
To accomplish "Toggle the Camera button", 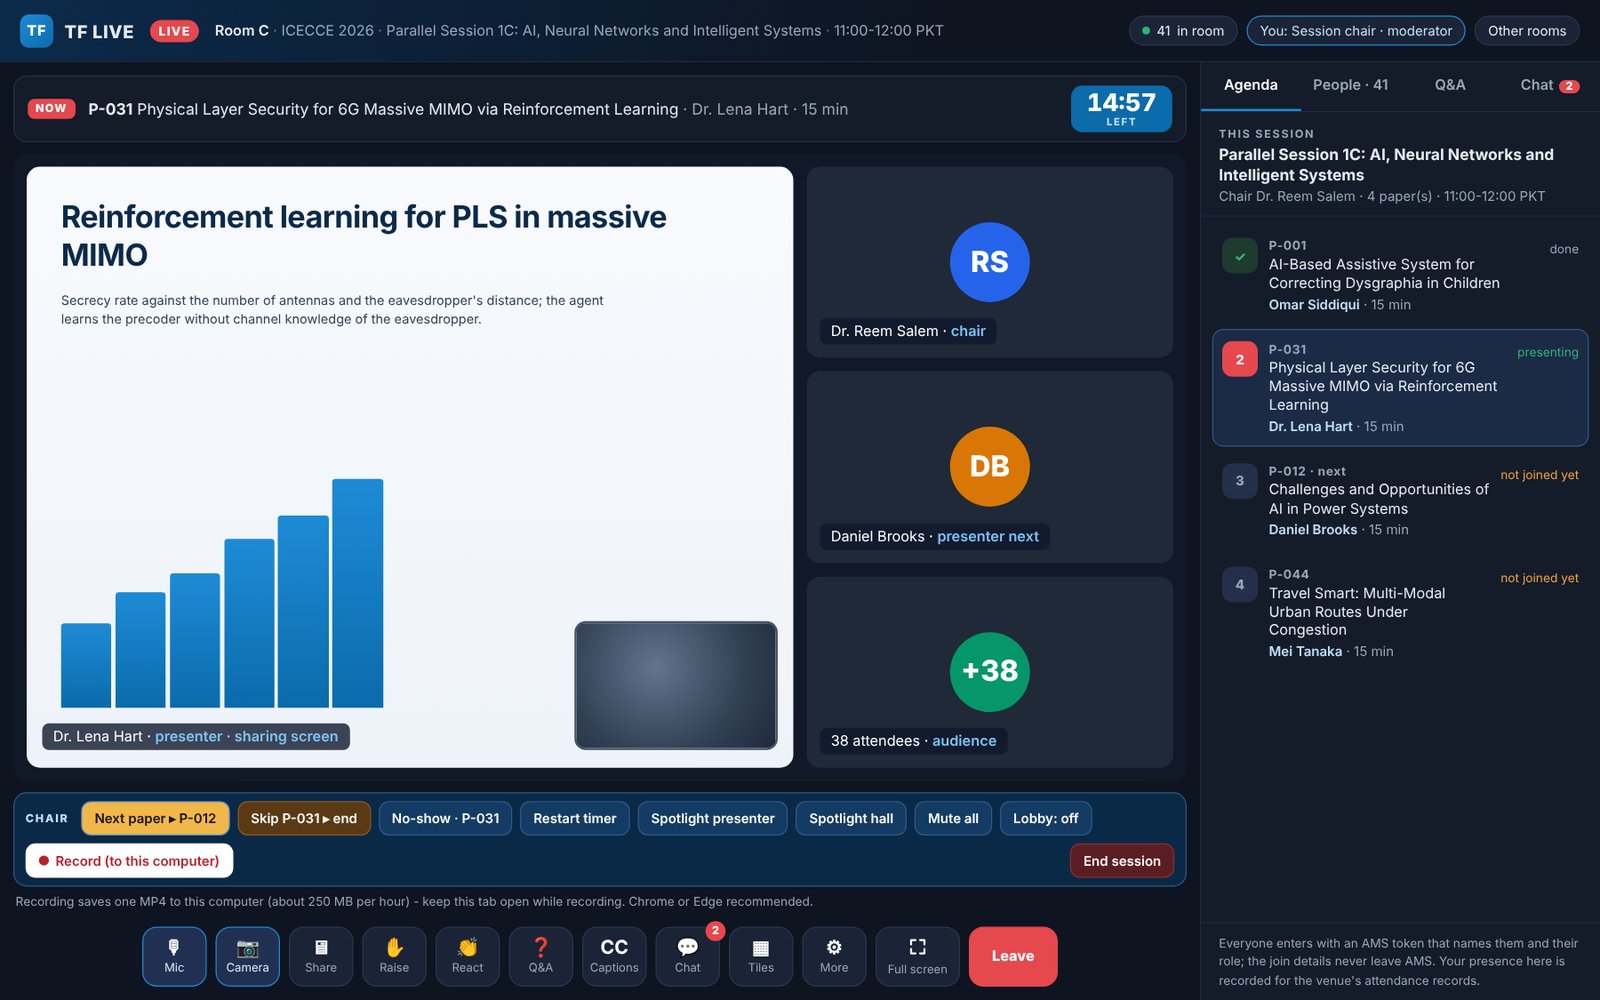I will coord(247,956).
